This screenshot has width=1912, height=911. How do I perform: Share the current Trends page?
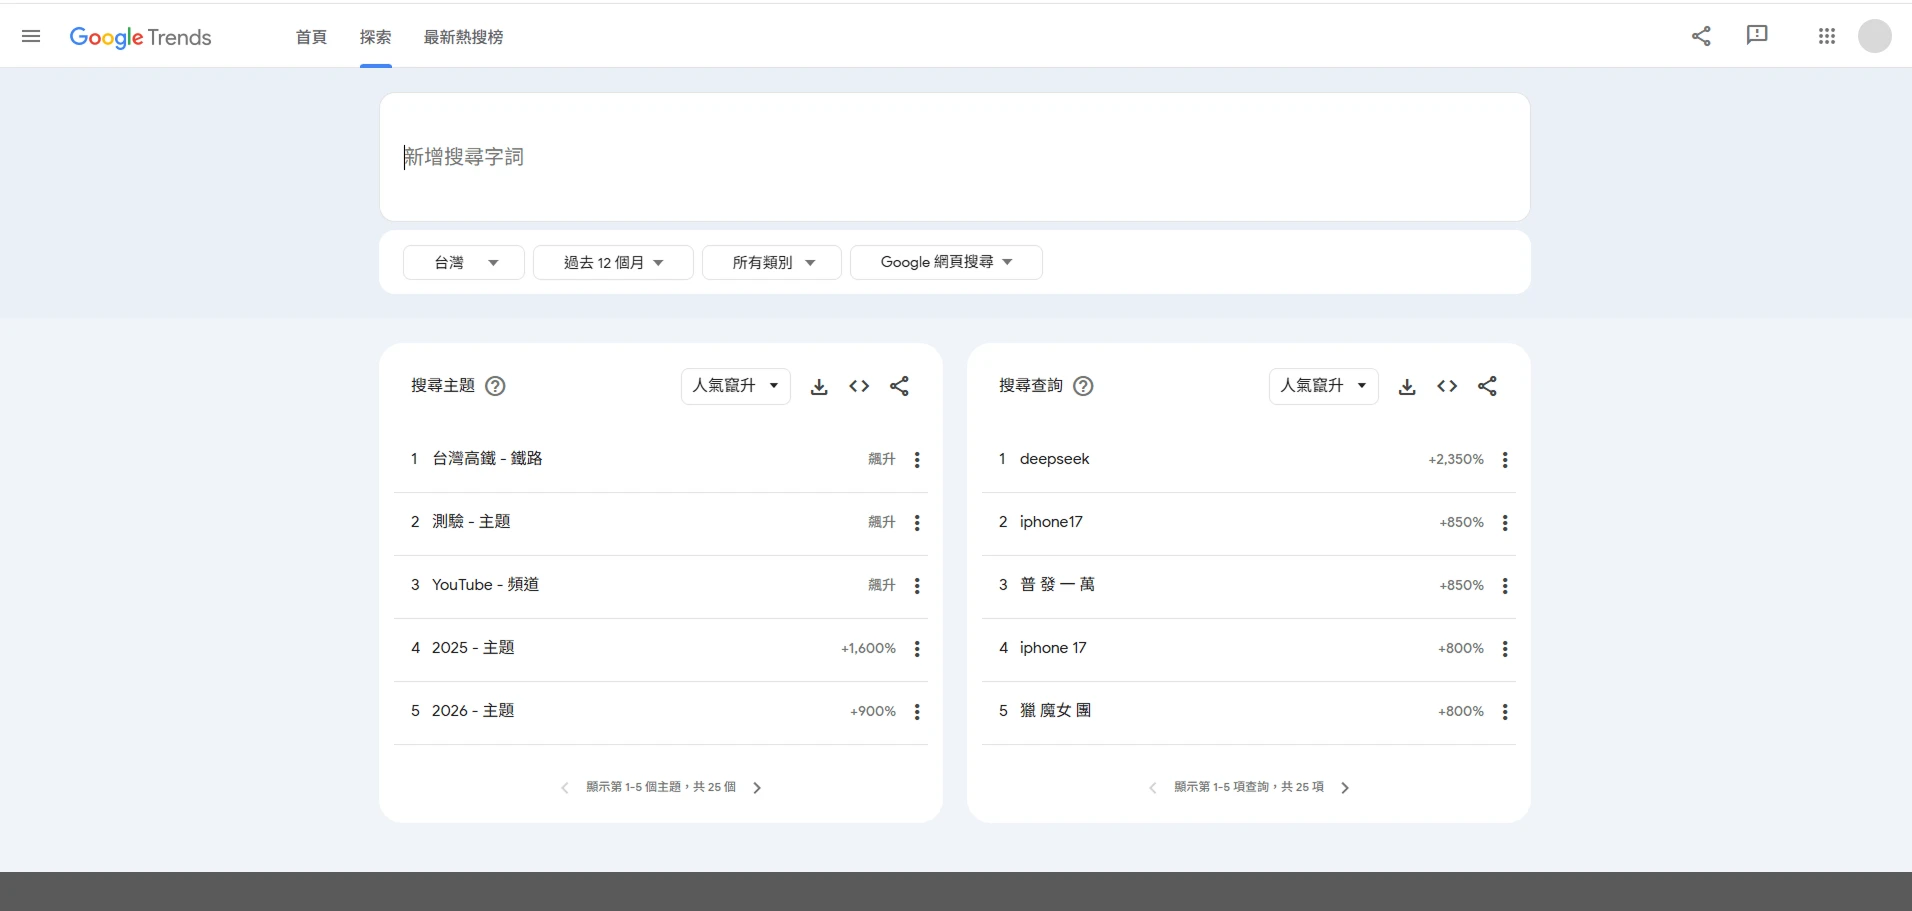(1702, 35)
